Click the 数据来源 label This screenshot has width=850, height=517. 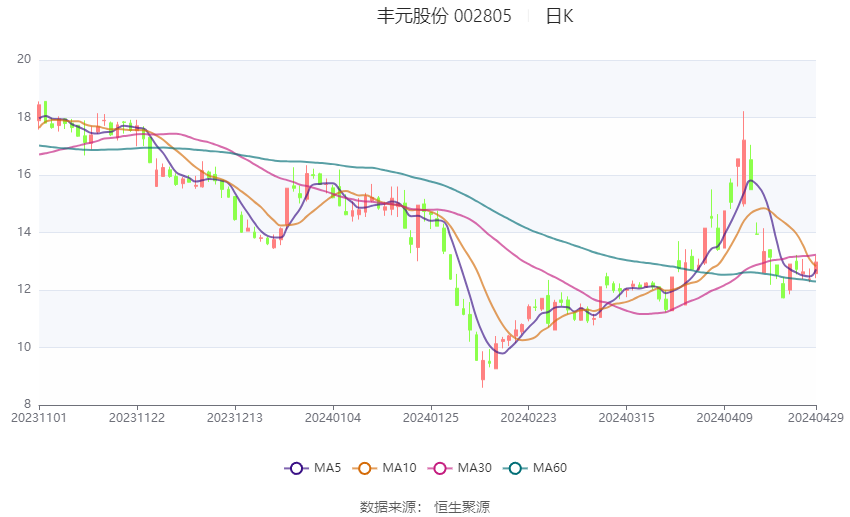(x=390, y=507)
